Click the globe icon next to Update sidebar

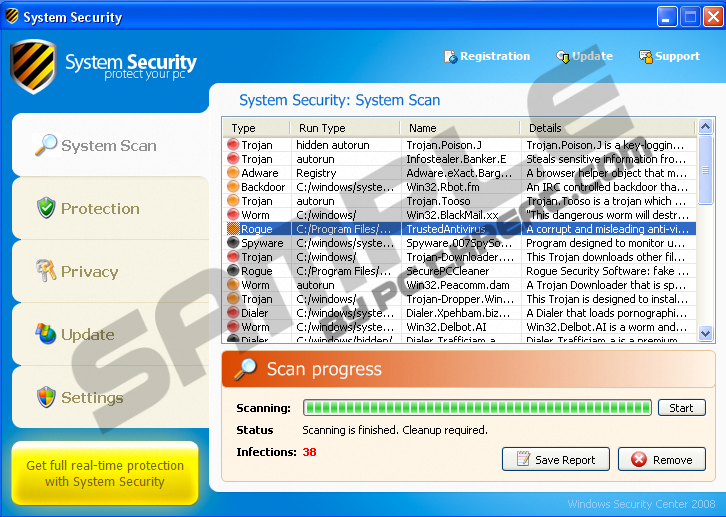(46, 334)
